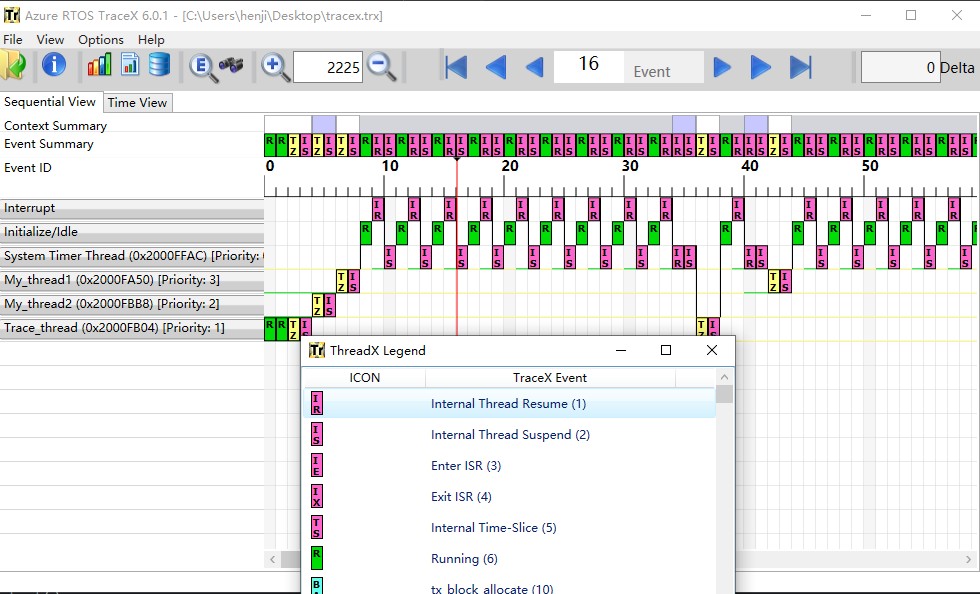The height and width of the screenshot is (594, 980).
Task: Click inside the event number field showing 16
Action: (588, 66)
